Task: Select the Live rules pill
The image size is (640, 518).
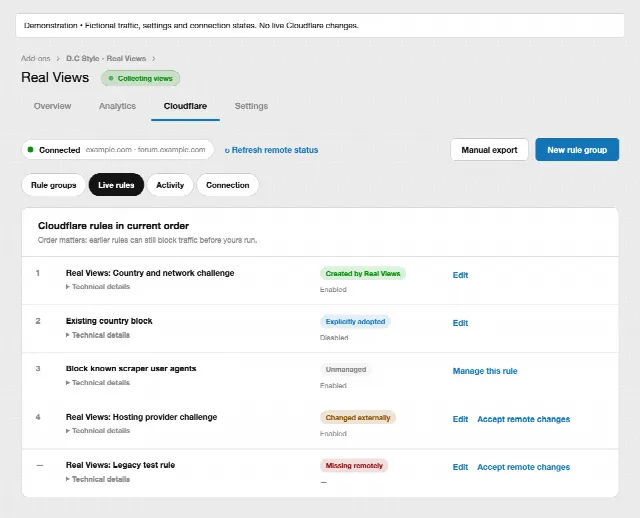Action: [116, 185]
